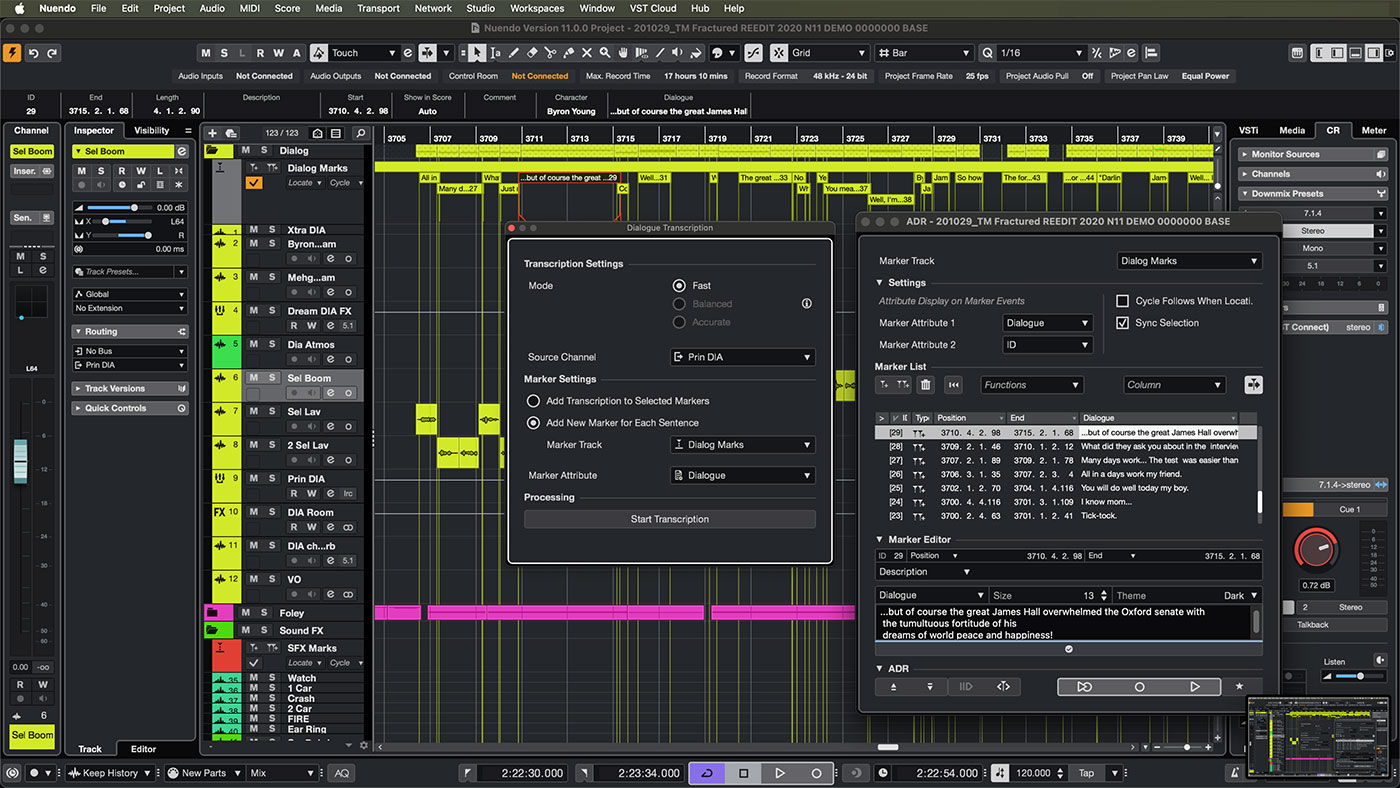Open the Transport menu
Image resolution: width=1400 pixels, height=788 pixels.
[381, 8]
